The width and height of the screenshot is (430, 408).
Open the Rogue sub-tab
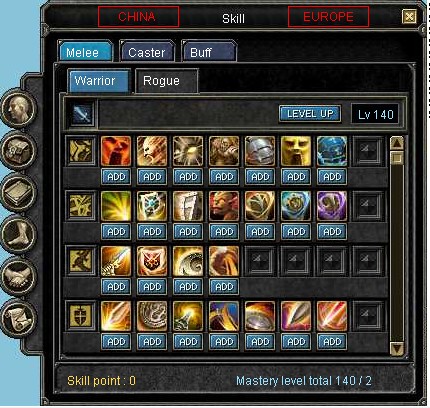pyautogui.click(x=167, y=81)
